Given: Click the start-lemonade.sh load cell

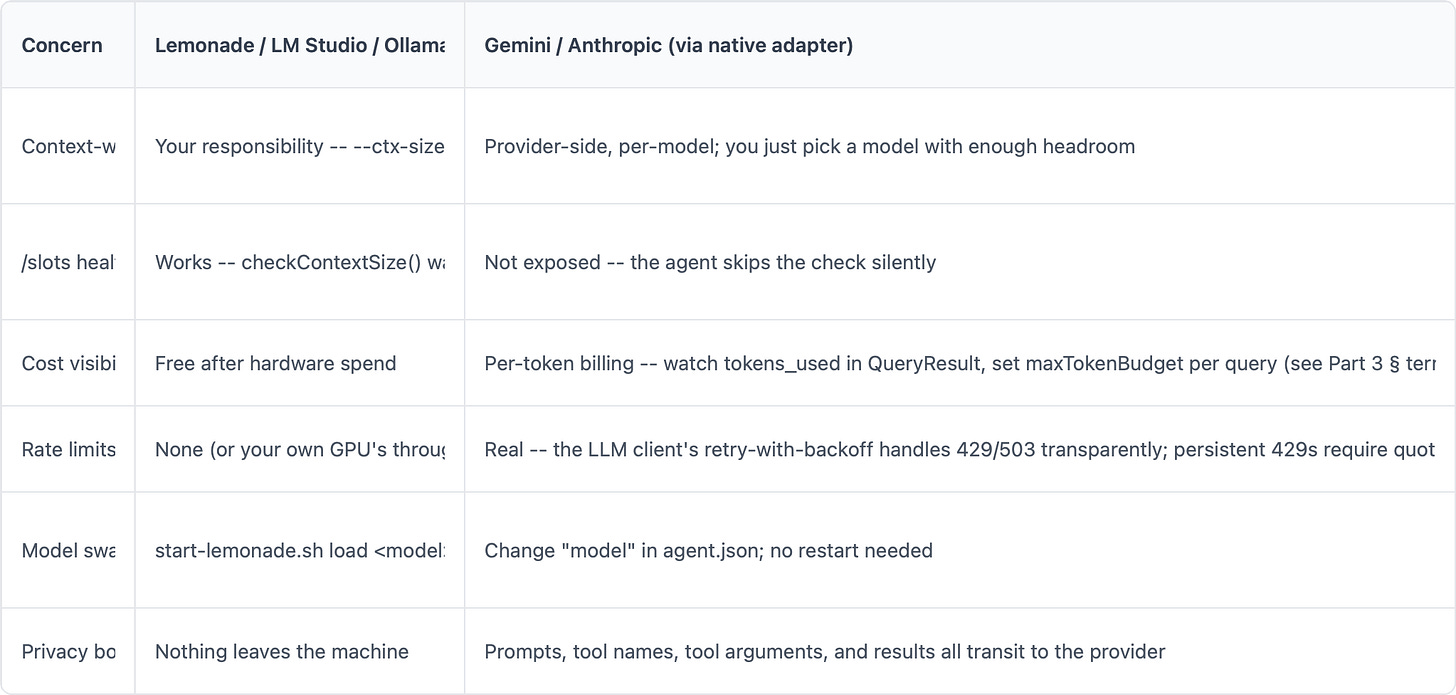Looking at the screenshot, I should point(300,550).
